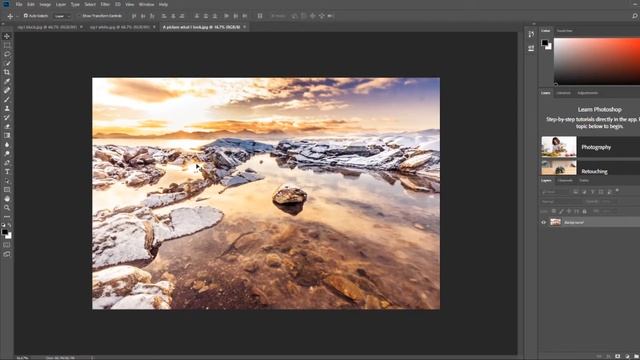The height and width of the screenshot is (360, 640).
Task: Switch to the Adjustments tab
Action: 587,93
